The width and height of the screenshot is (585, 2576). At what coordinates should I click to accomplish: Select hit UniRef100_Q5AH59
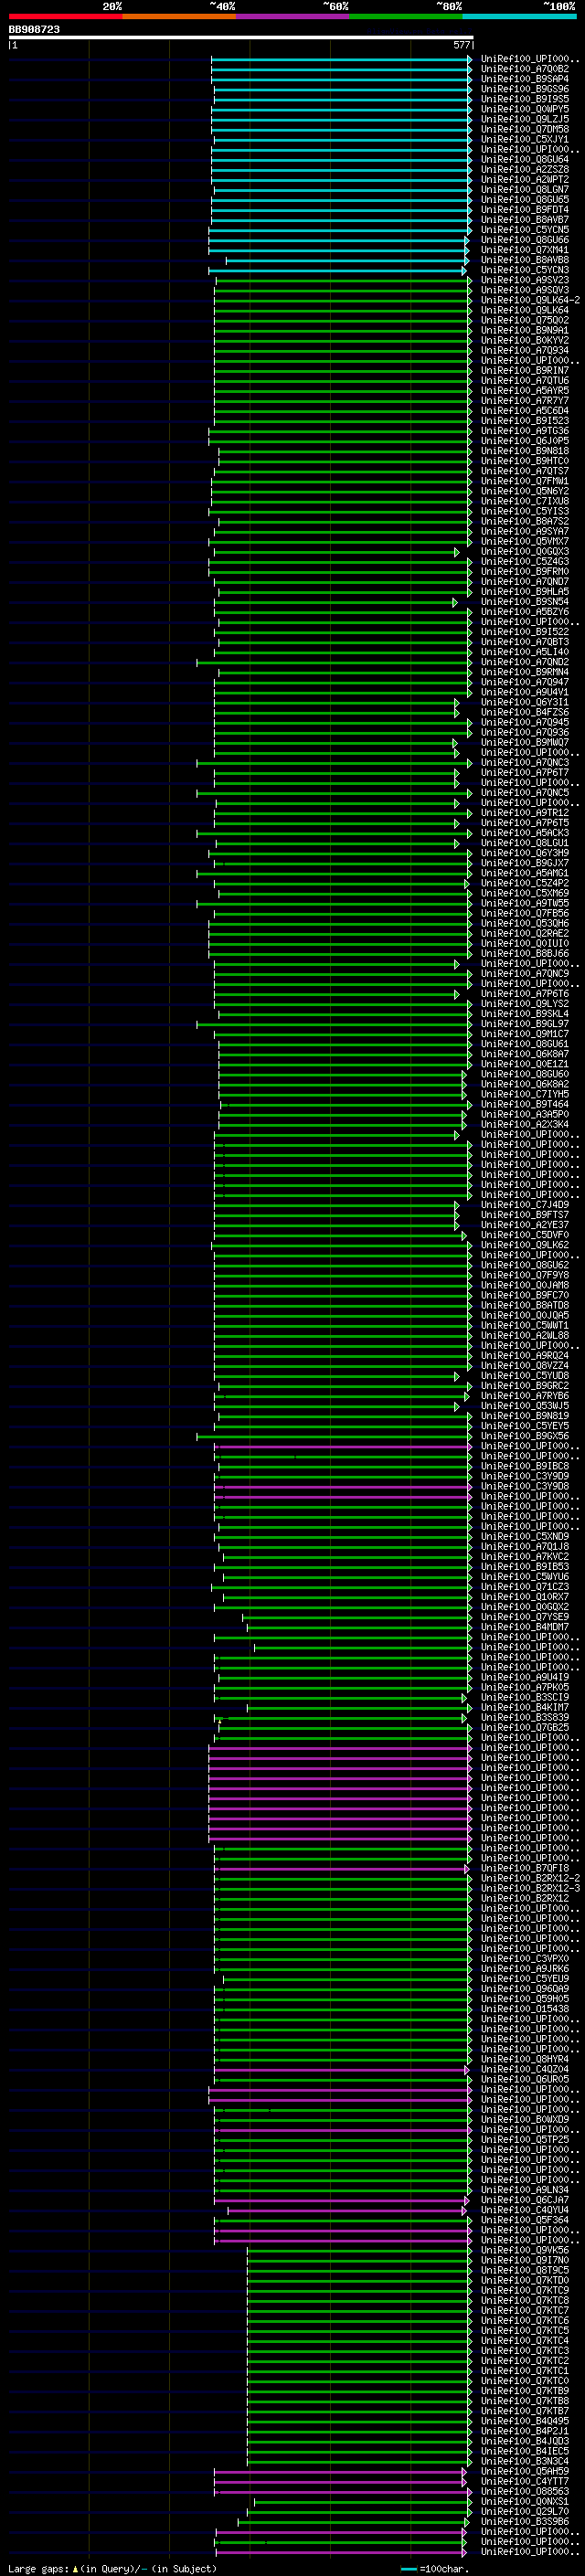point(525,2471)
